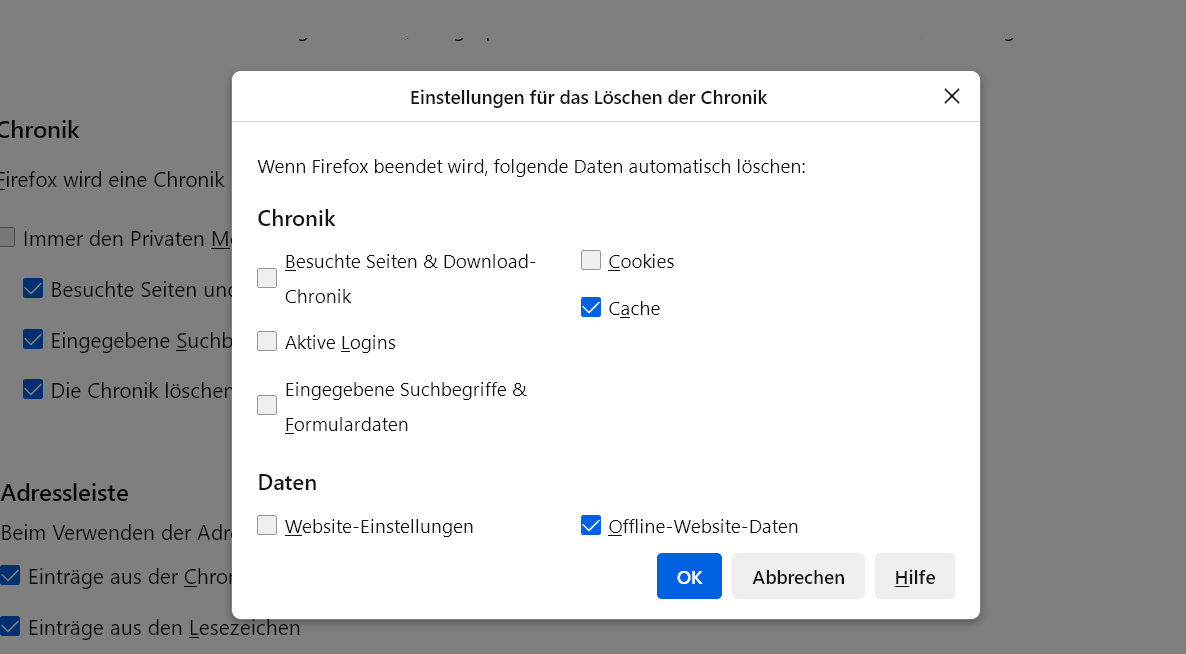The height and width of the screenshot is (654, 1186).
Task: Check the Aktive Logins option
Action: click(x=267, y=341)
